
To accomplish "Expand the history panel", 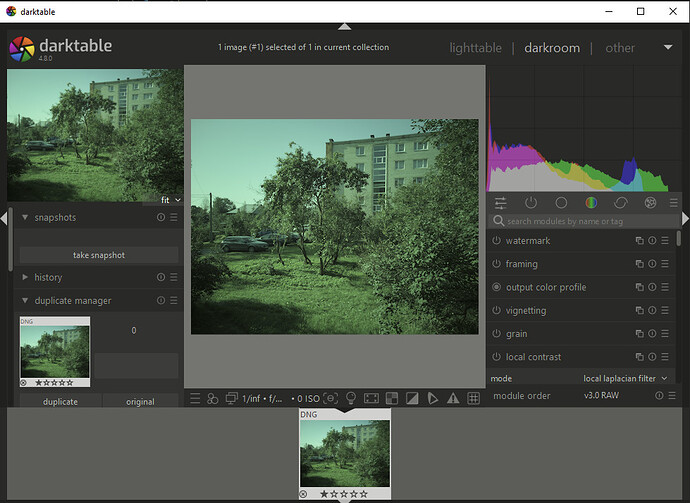I will (48, 277).
